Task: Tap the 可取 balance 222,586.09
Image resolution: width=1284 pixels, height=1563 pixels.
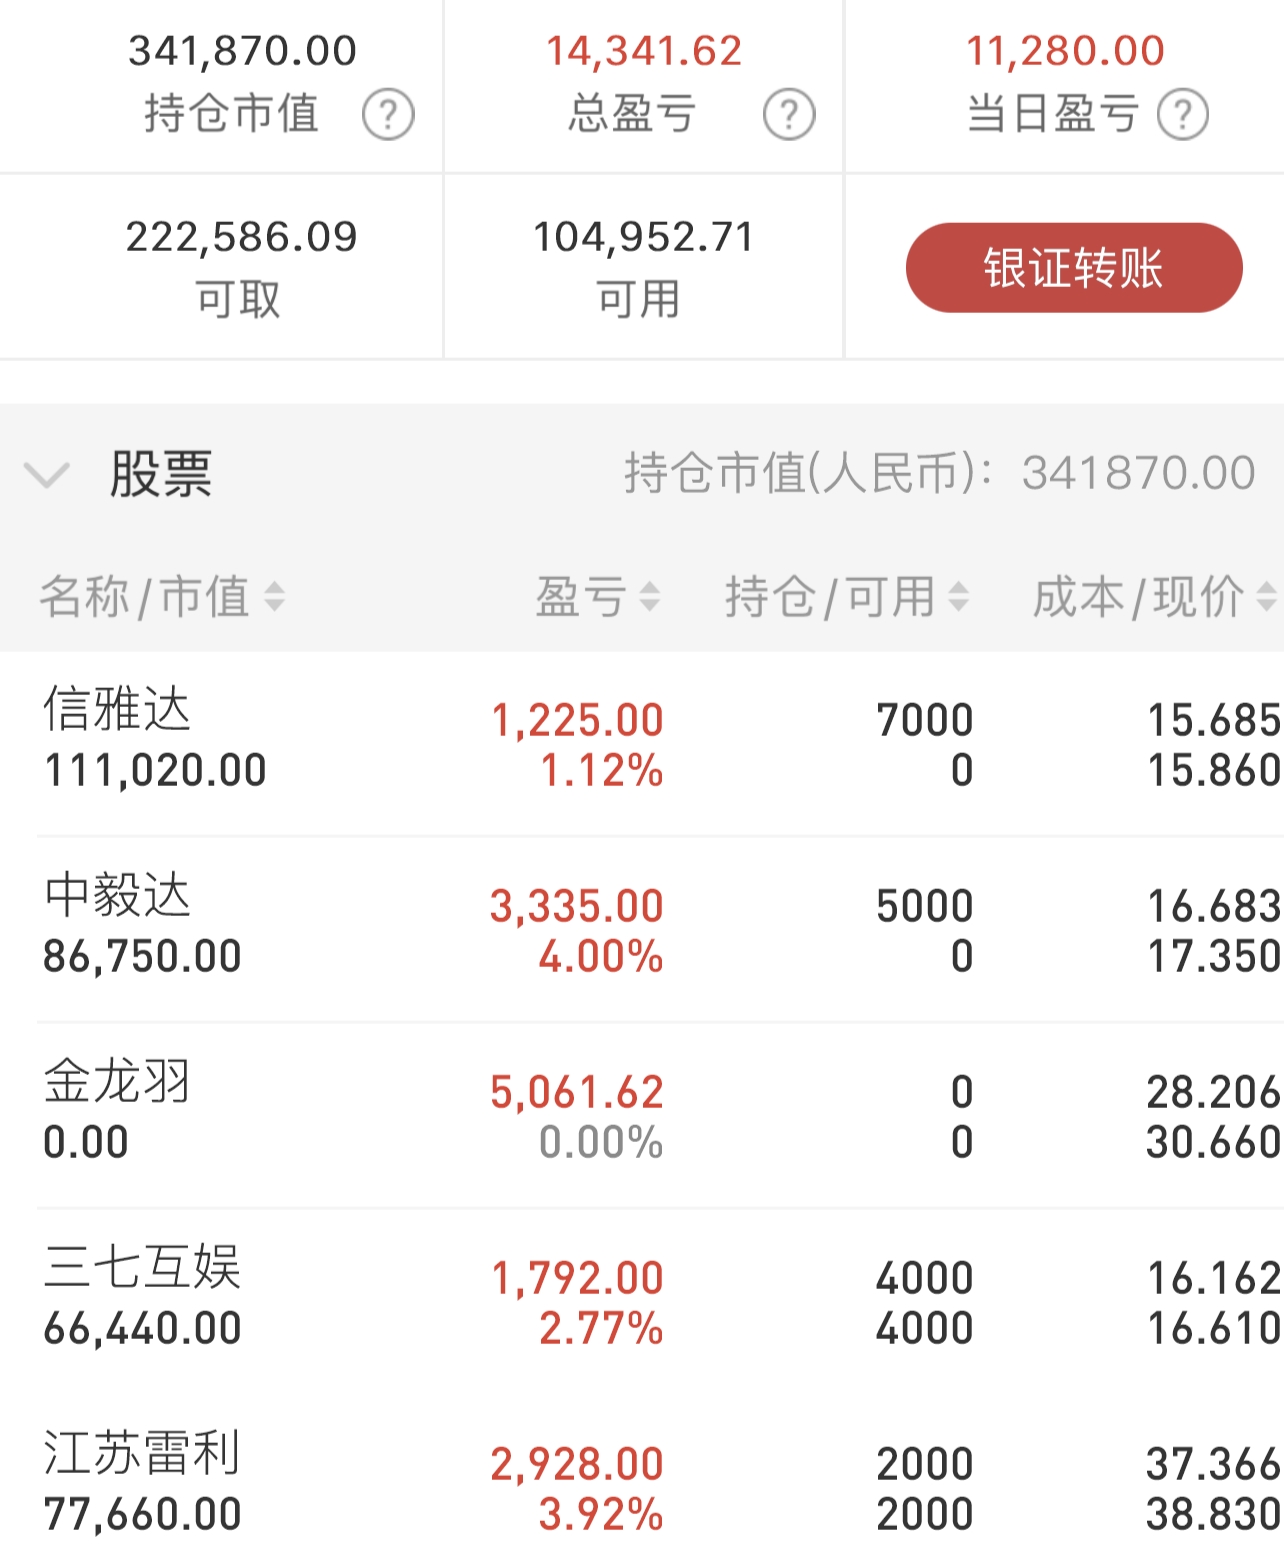Action: 241,237
